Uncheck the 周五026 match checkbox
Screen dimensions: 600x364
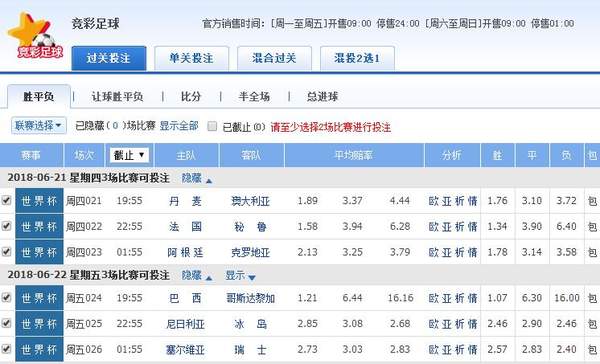click(x=7, y=348)
